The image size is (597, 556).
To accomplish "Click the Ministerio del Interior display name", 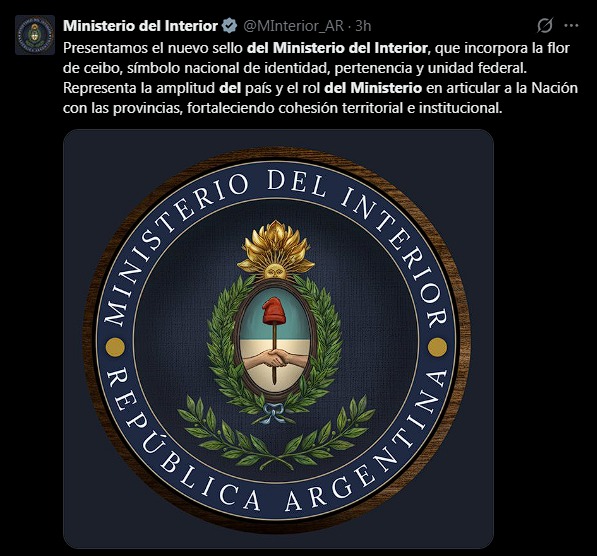I will click(x=140, y=26).
